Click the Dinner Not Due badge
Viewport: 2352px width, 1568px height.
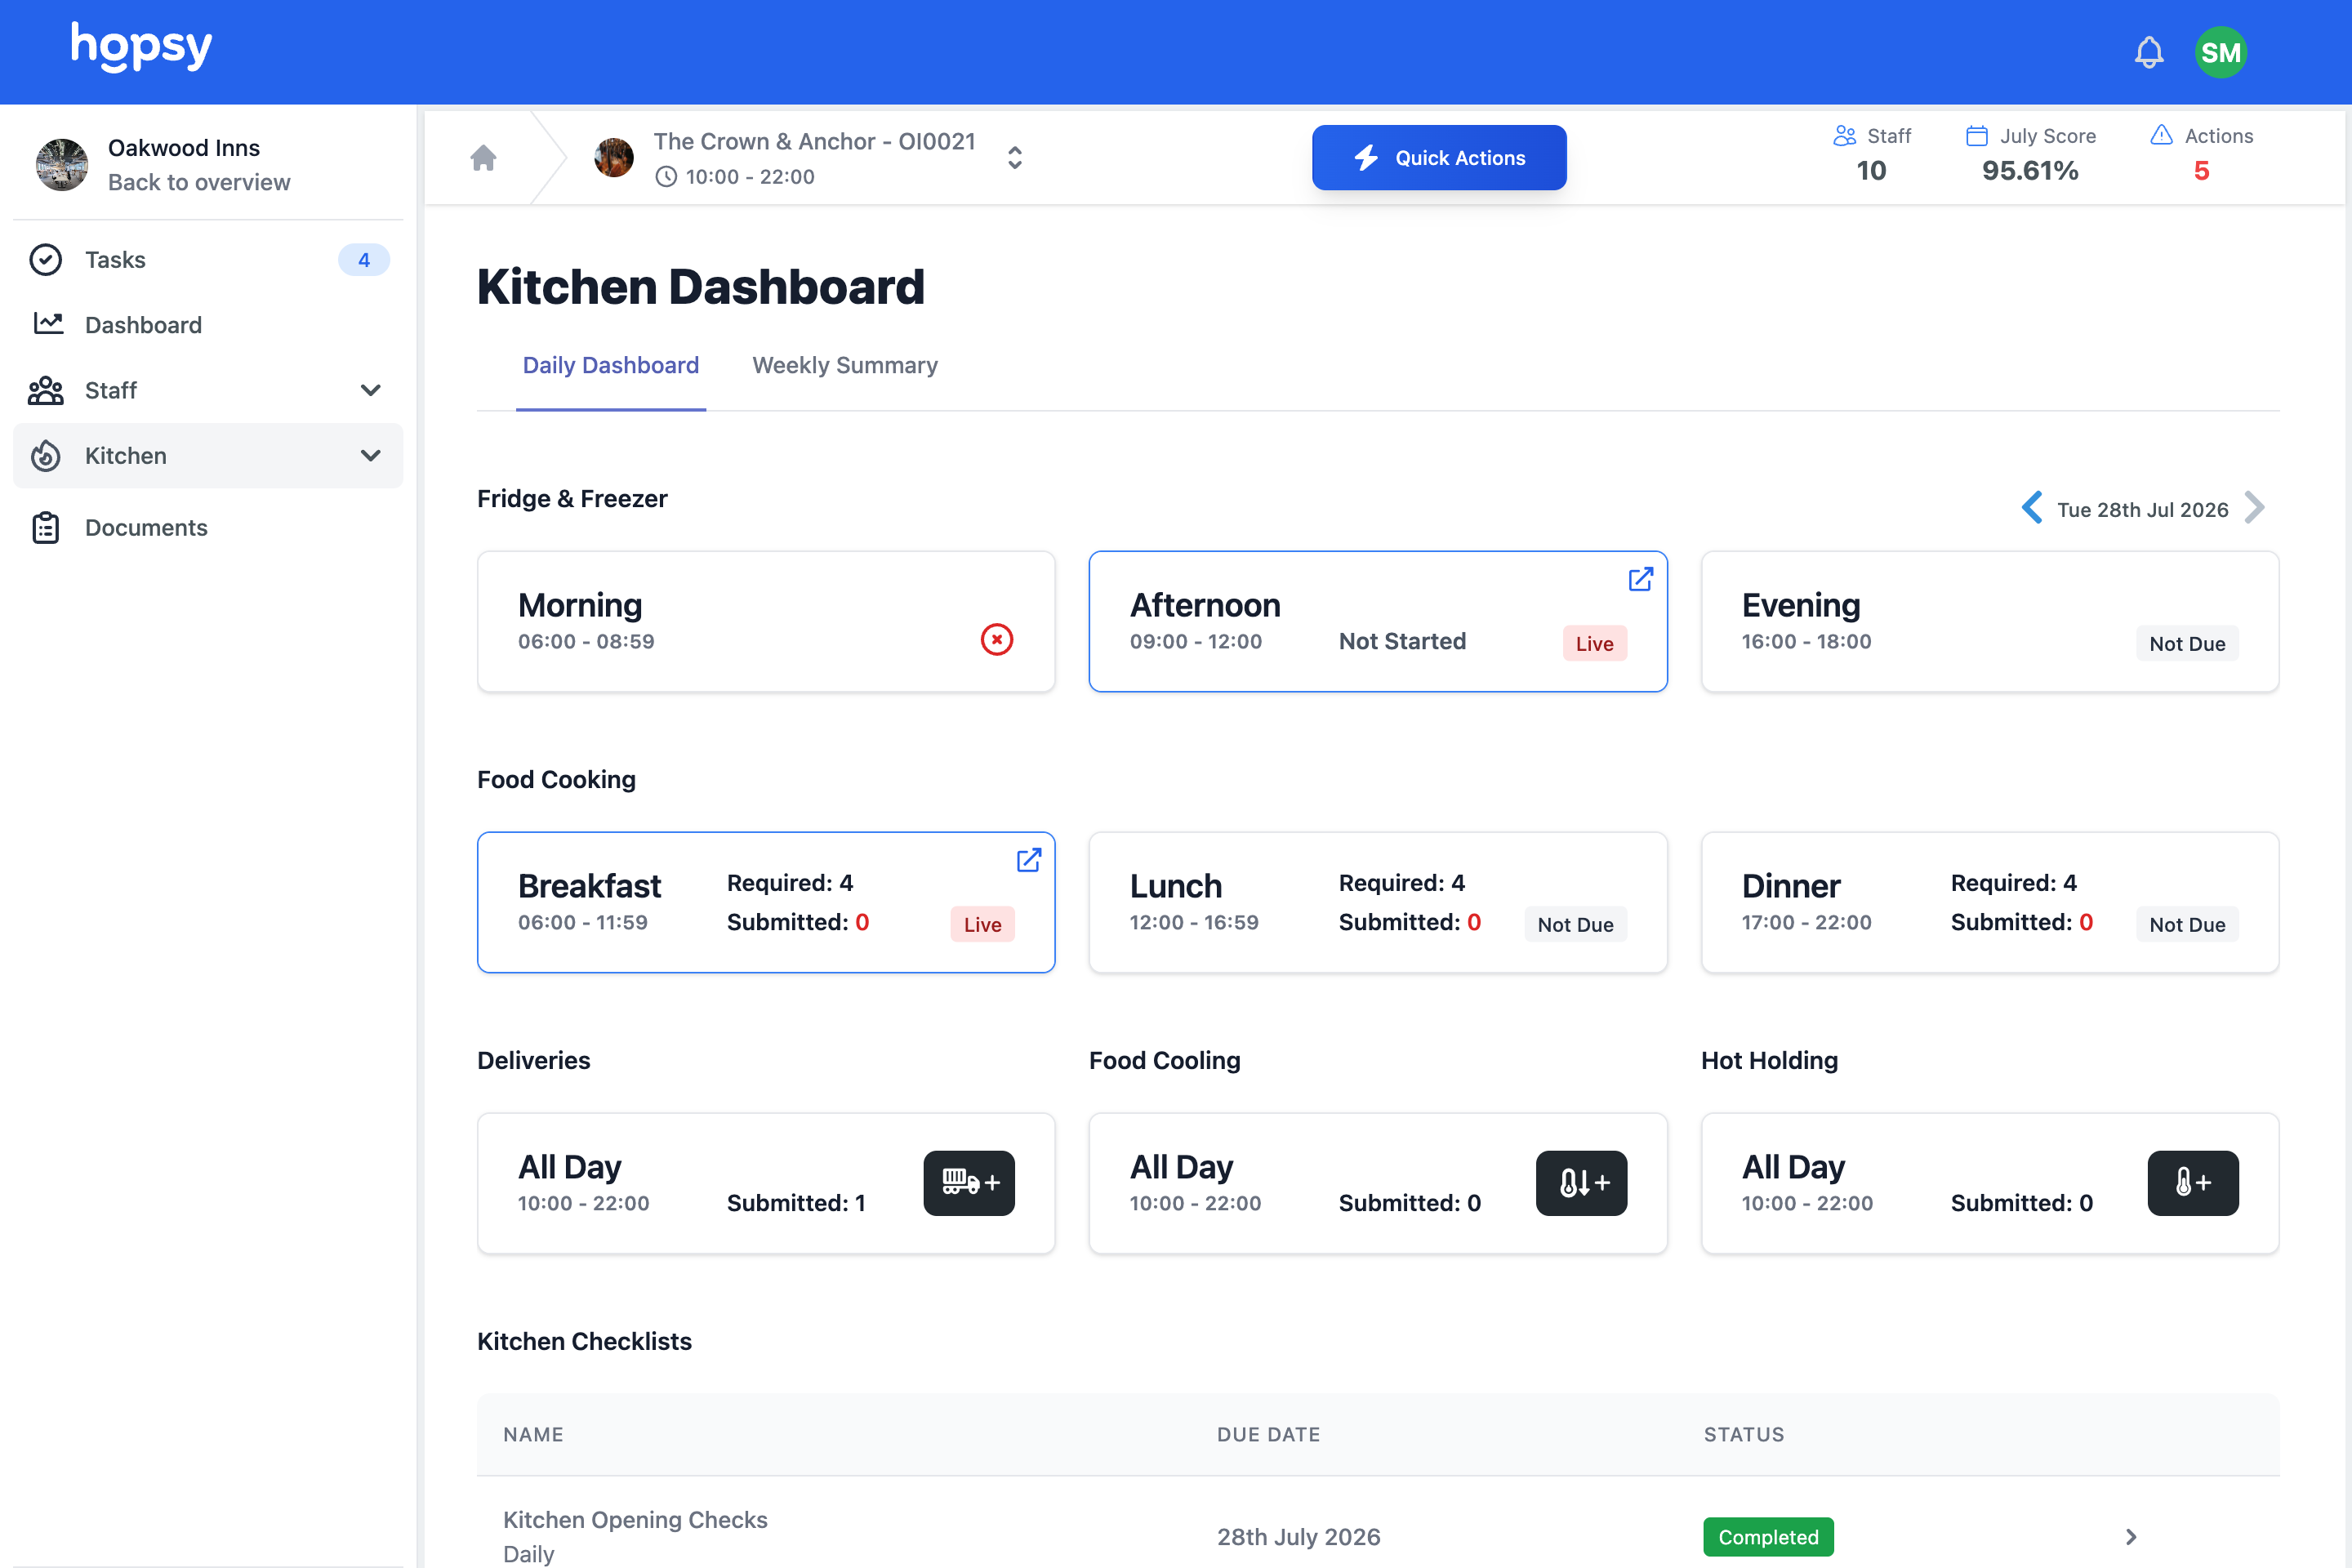click(x=2187, y=925)
